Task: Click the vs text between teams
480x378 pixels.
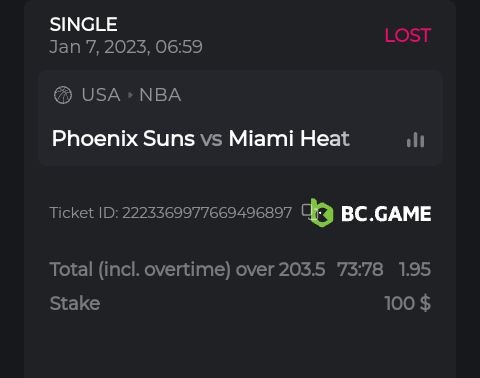Action: click(211, 139)
